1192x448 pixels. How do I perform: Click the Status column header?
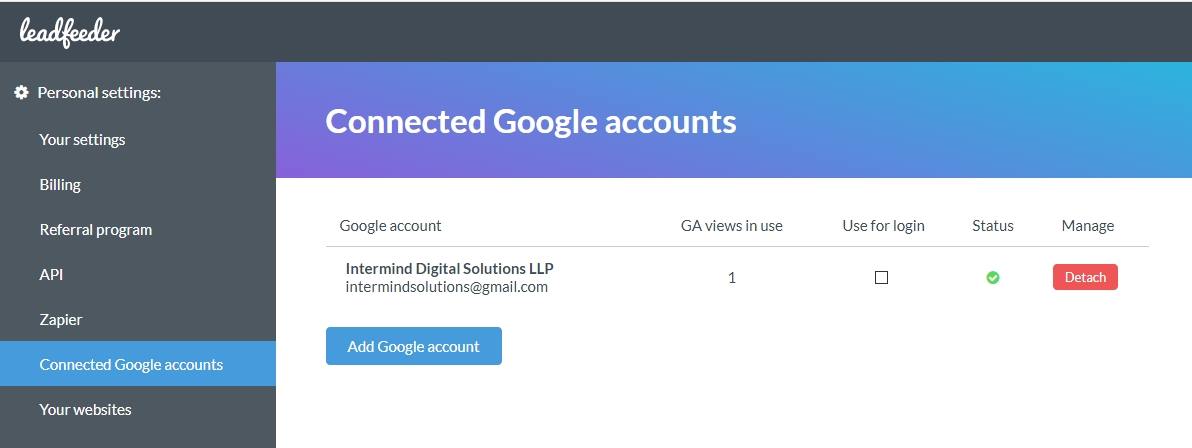[993, 225]
